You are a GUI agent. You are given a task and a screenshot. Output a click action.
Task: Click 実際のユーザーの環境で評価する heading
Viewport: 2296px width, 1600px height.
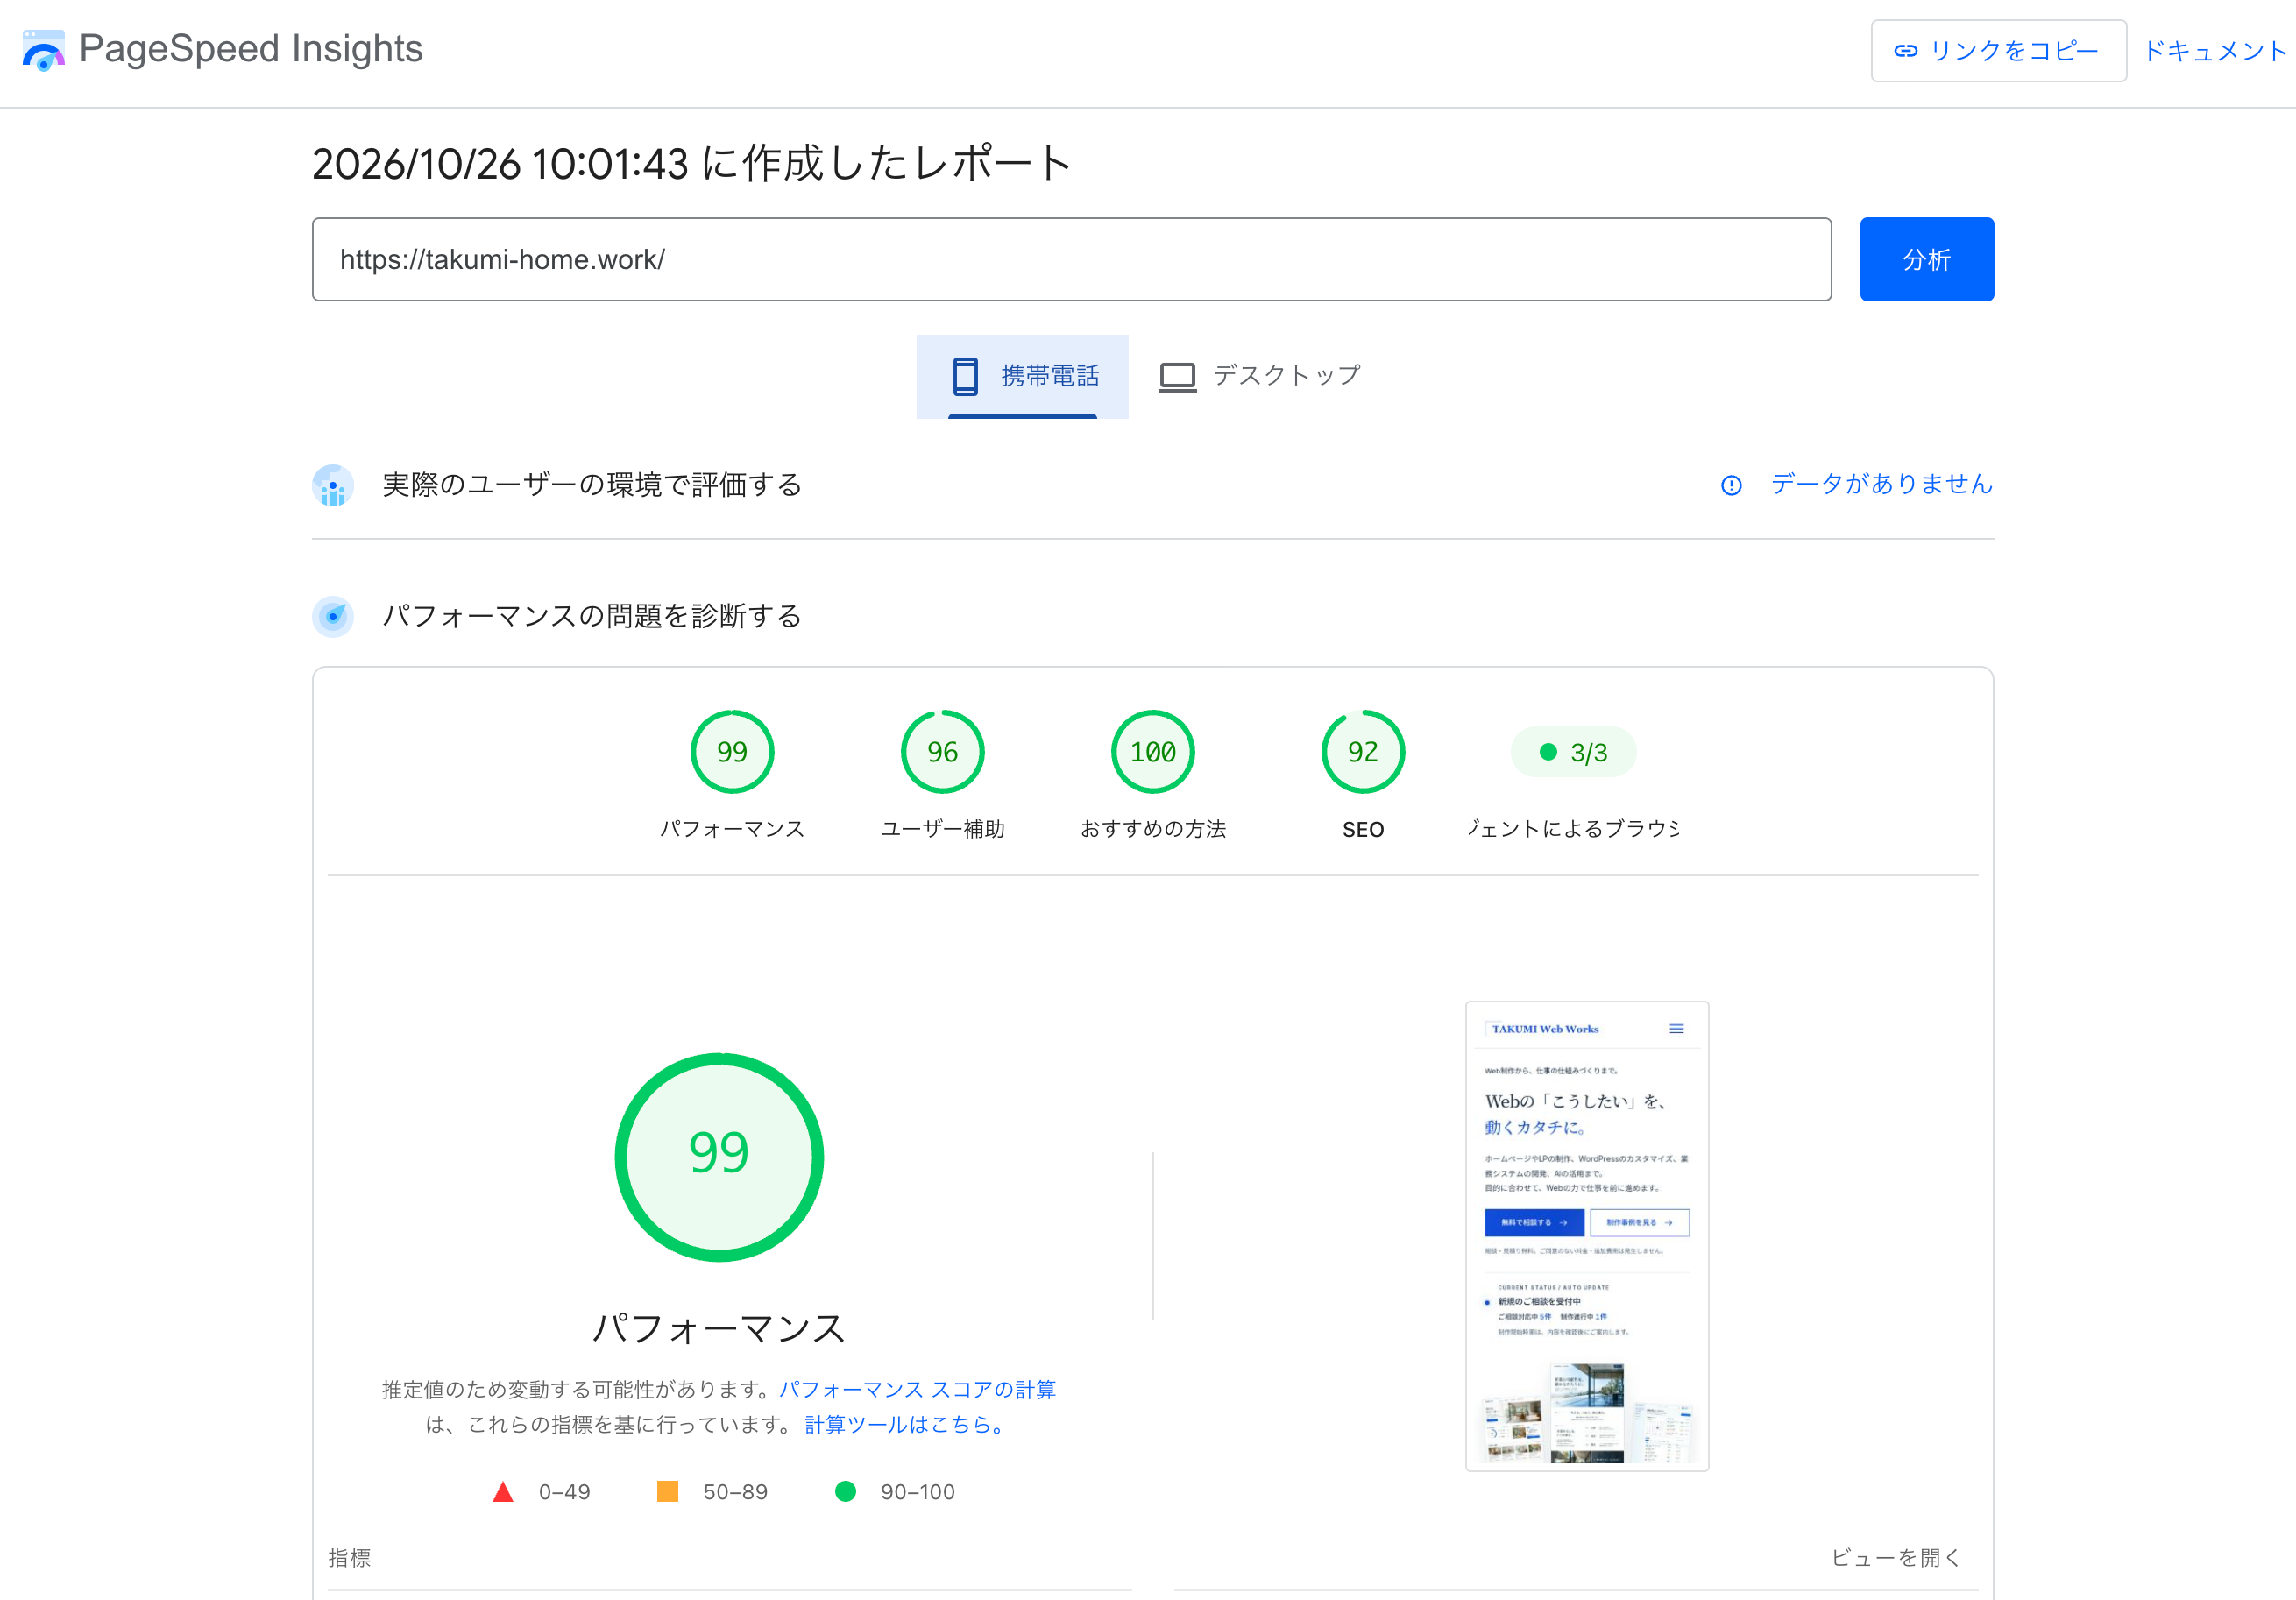tap(592, 485)
